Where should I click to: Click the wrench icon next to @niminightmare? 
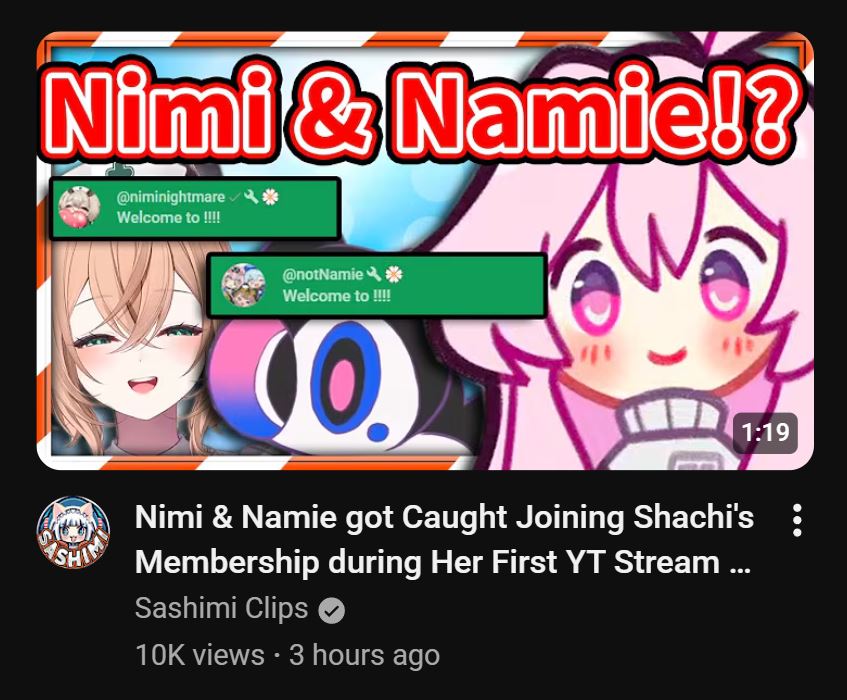click(x=250, y=197)
